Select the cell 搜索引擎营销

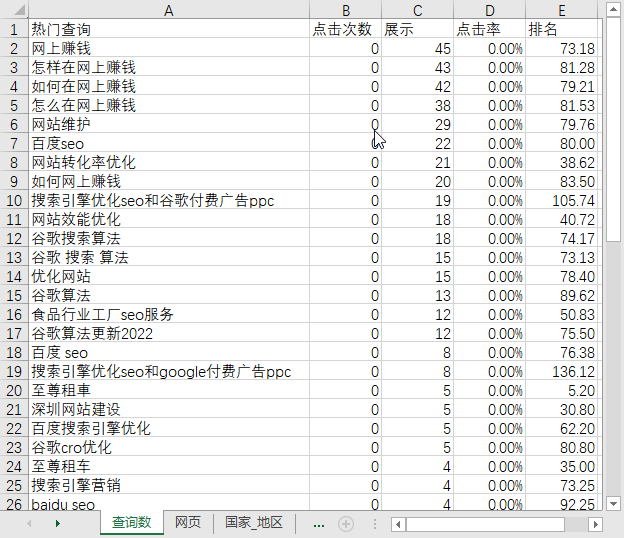(x=169, y=485)
